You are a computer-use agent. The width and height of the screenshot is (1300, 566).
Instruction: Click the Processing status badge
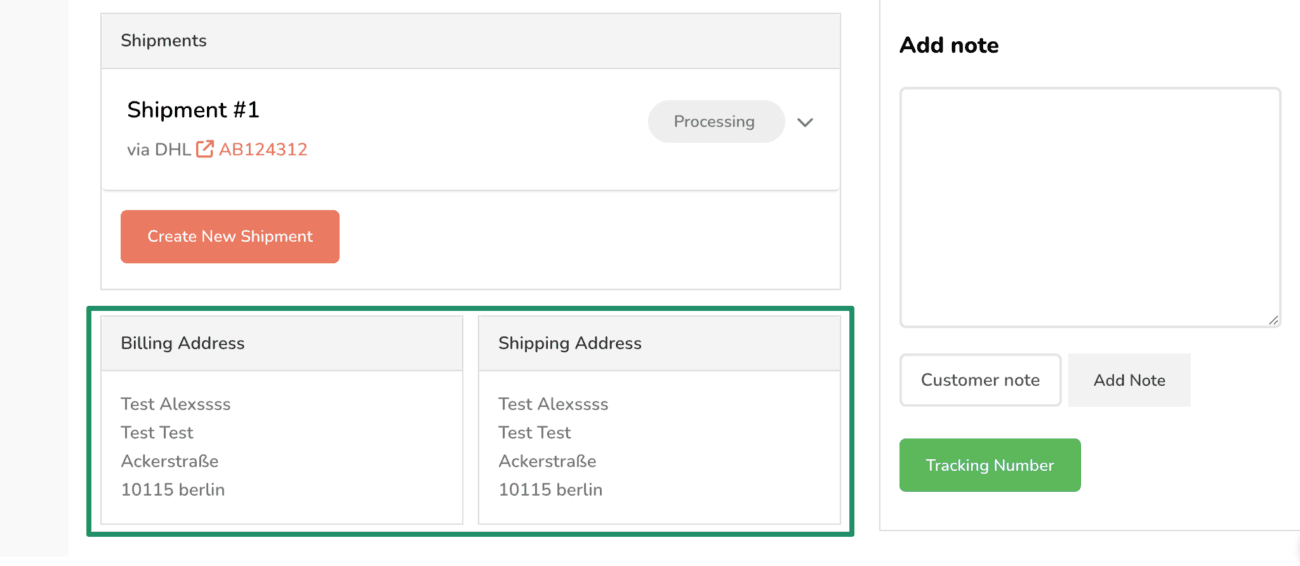pyautogui.click(x=715, y=121)
